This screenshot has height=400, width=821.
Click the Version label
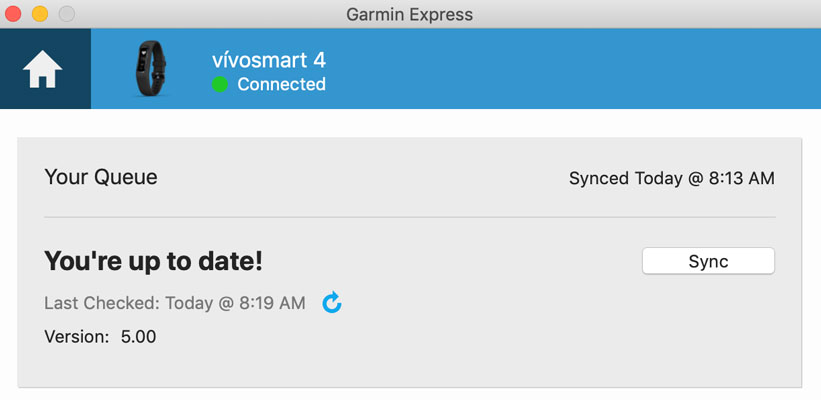coord(76,337)
